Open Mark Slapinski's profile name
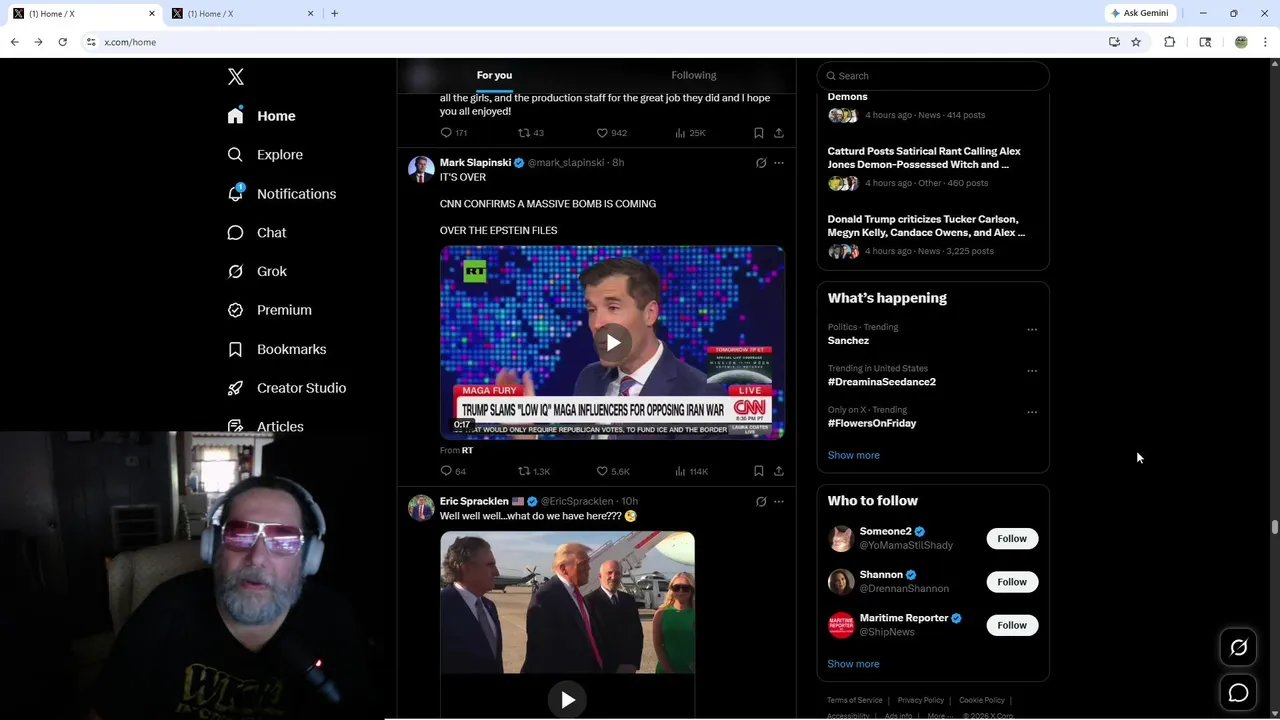 pos(475,163)
